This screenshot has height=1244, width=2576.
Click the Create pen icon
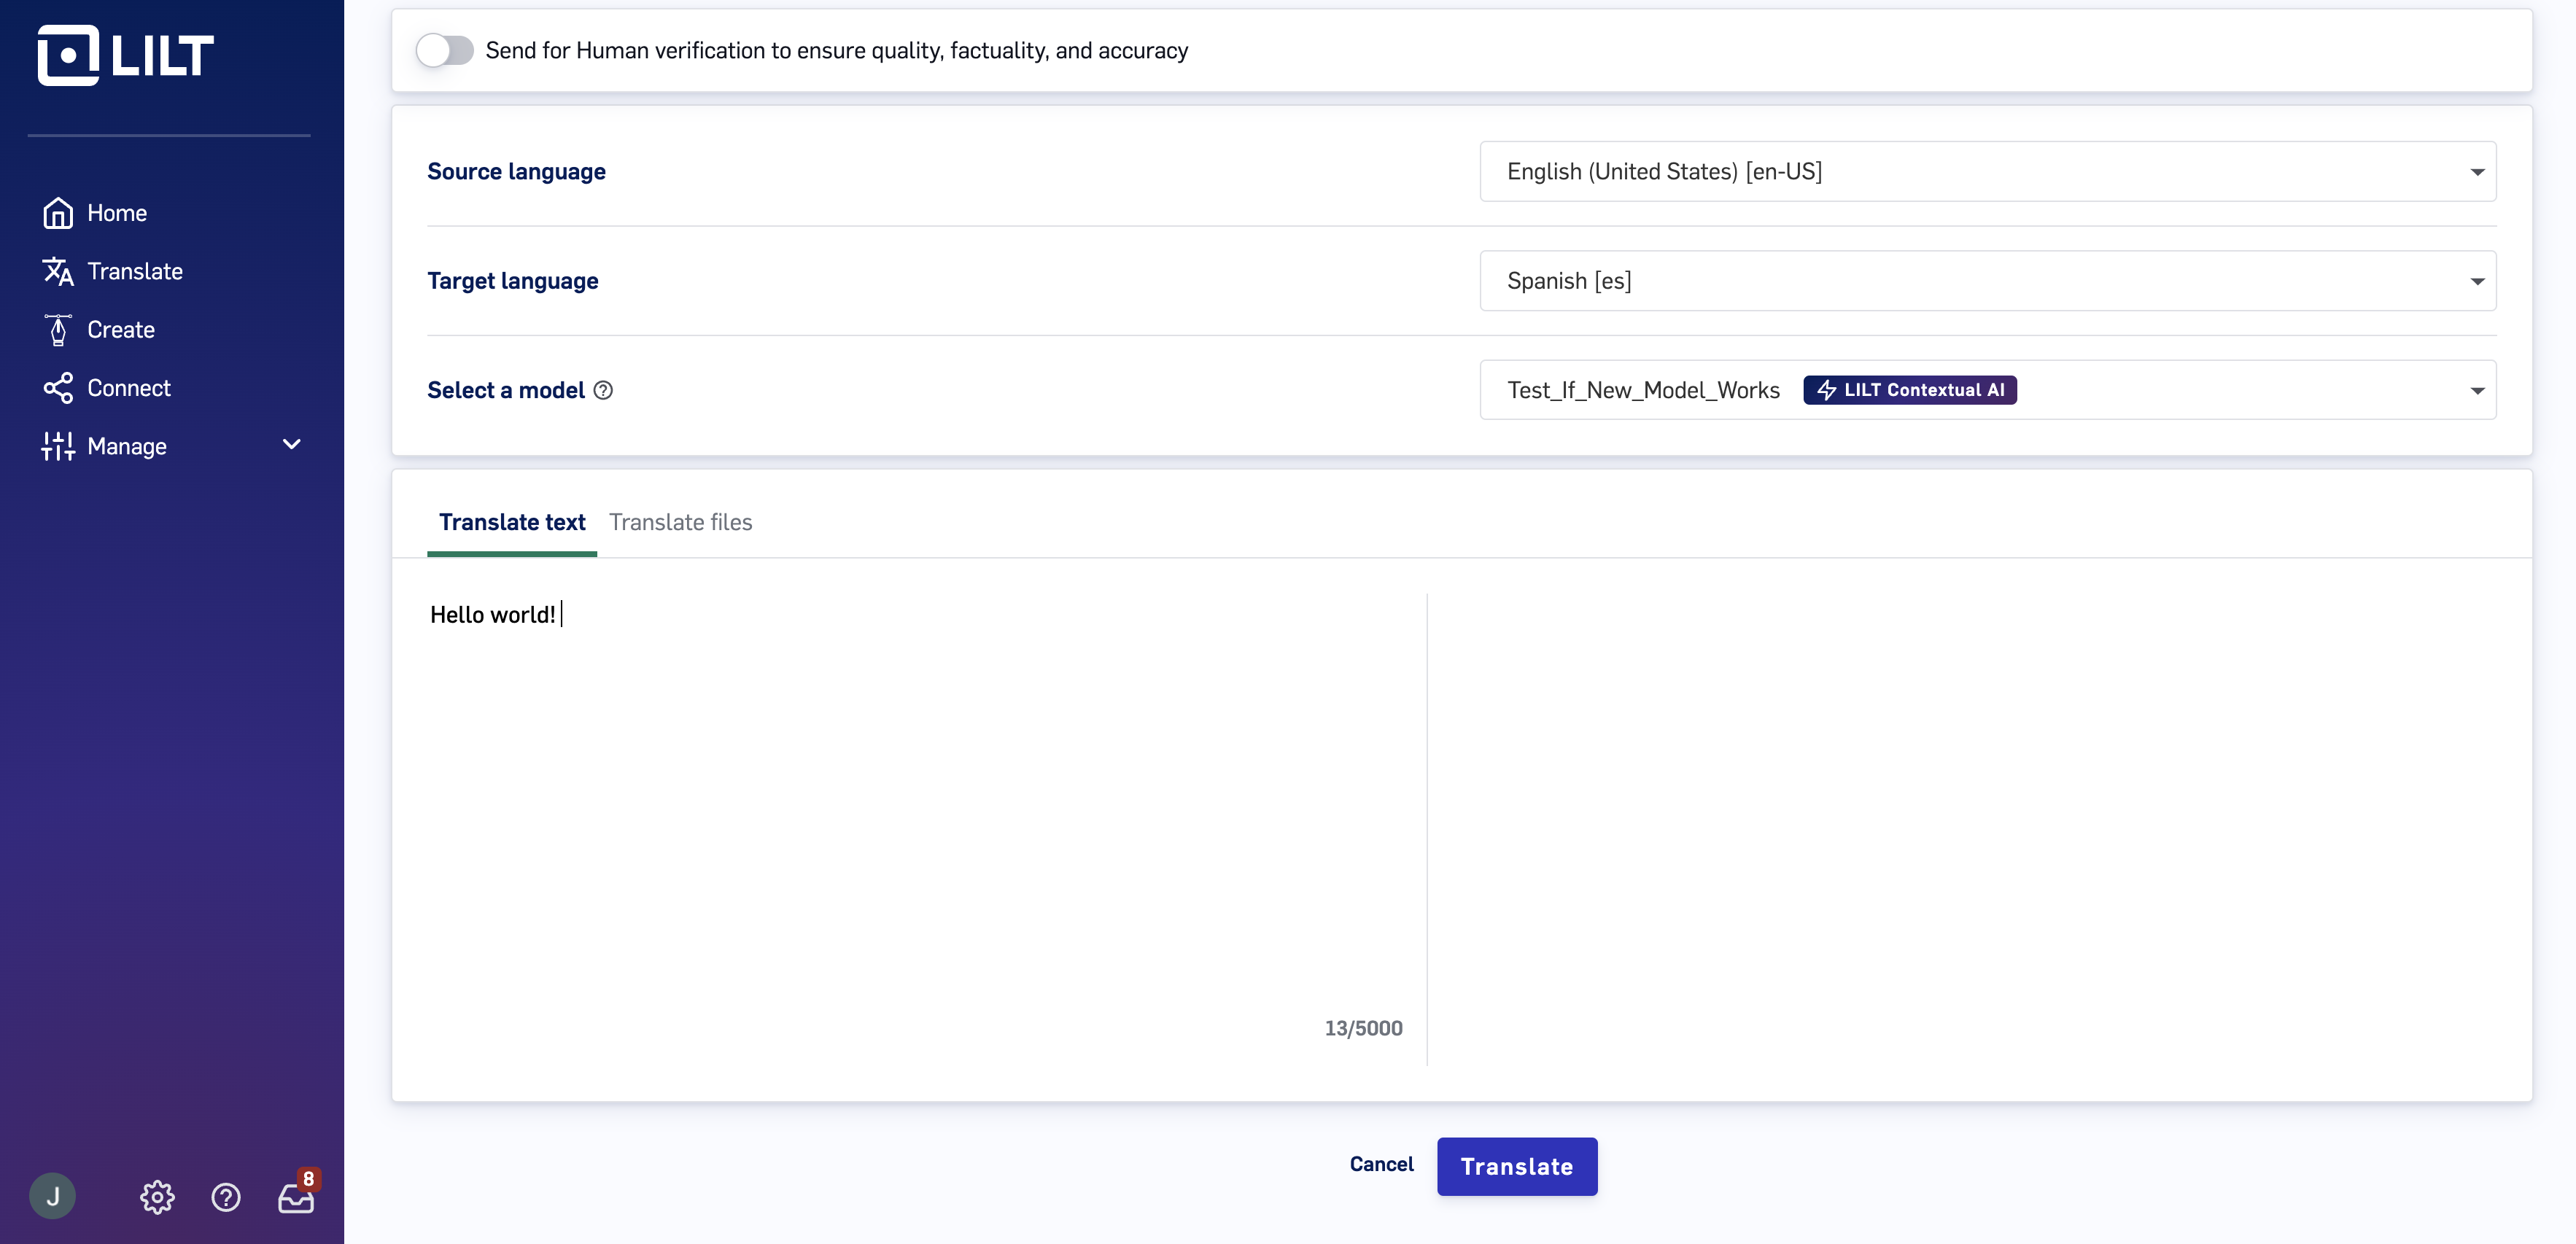[x=58, y=330]
